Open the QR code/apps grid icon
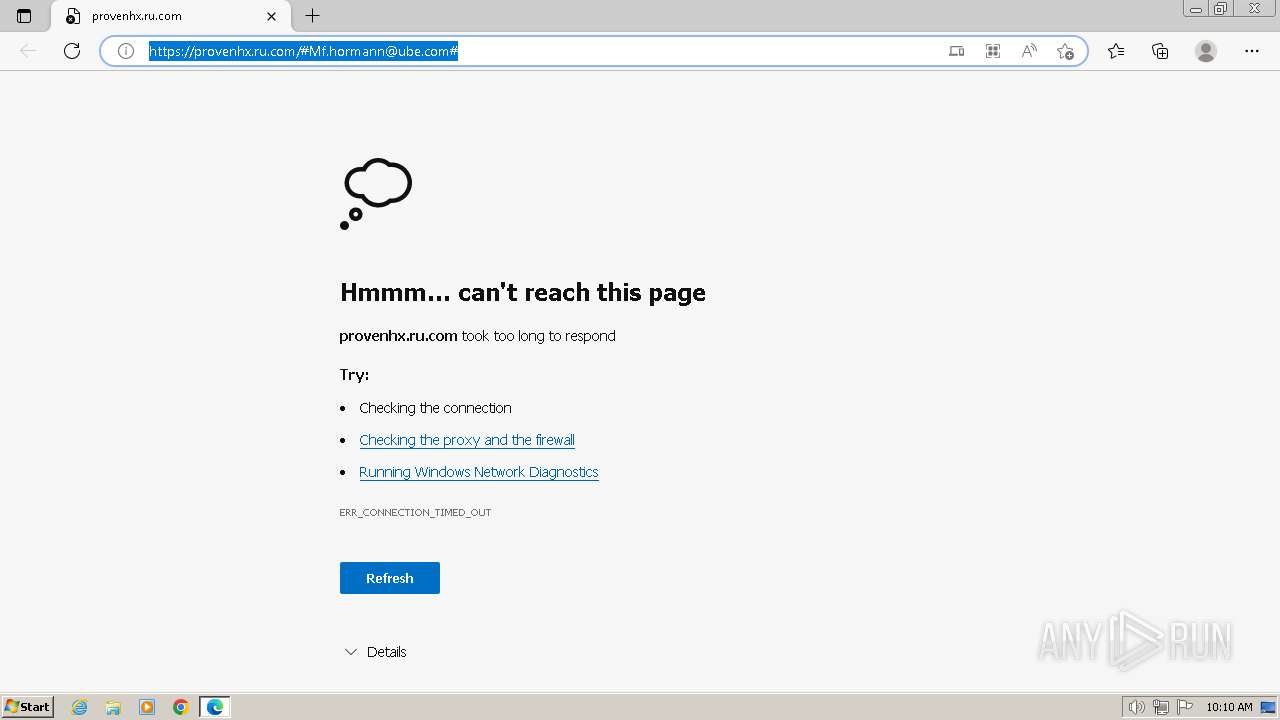Viewport: 1280px width, 720px height. [x=993, y=51]
